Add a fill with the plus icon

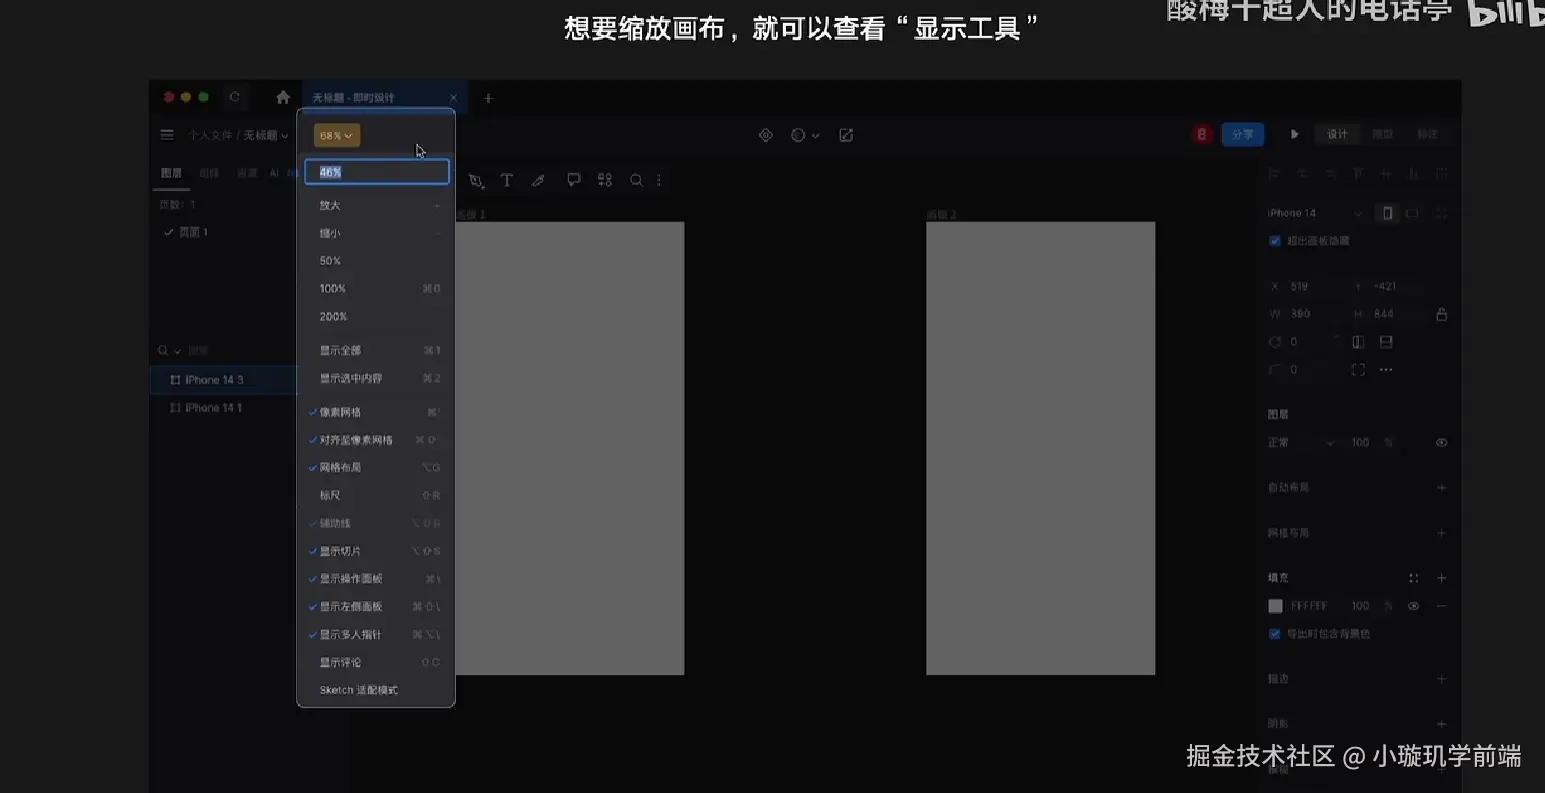(x=1441, y=578)
